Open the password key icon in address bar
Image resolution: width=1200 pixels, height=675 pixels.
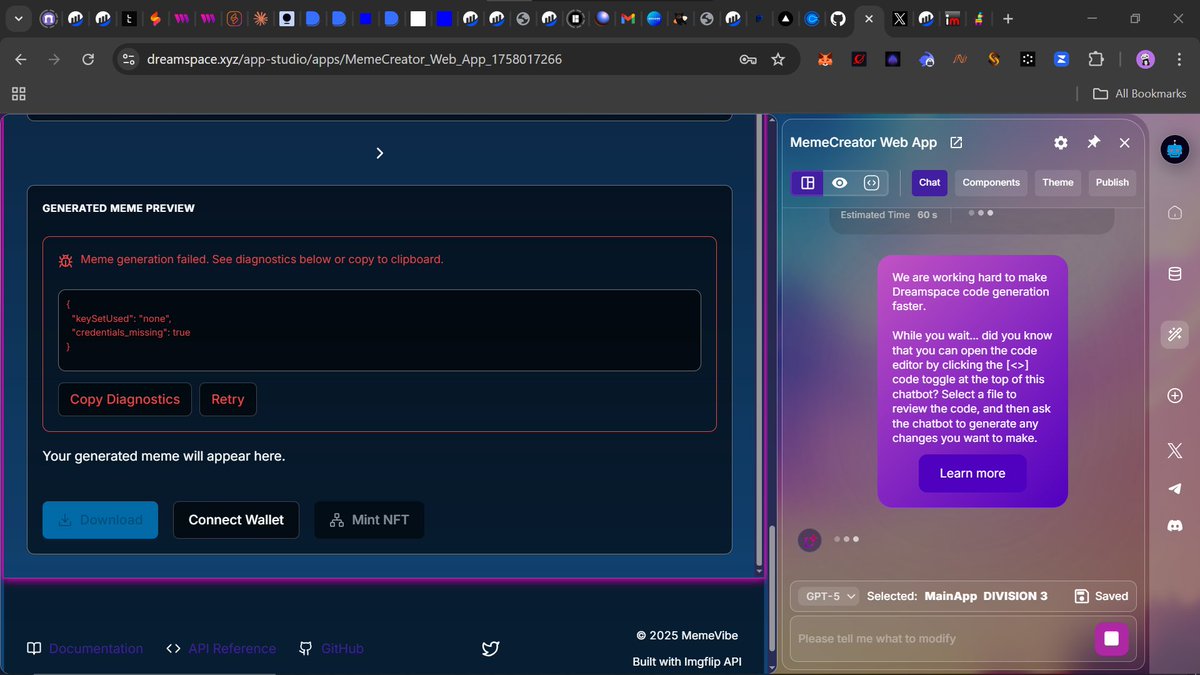pyautogui.click(x=748, y=59)
